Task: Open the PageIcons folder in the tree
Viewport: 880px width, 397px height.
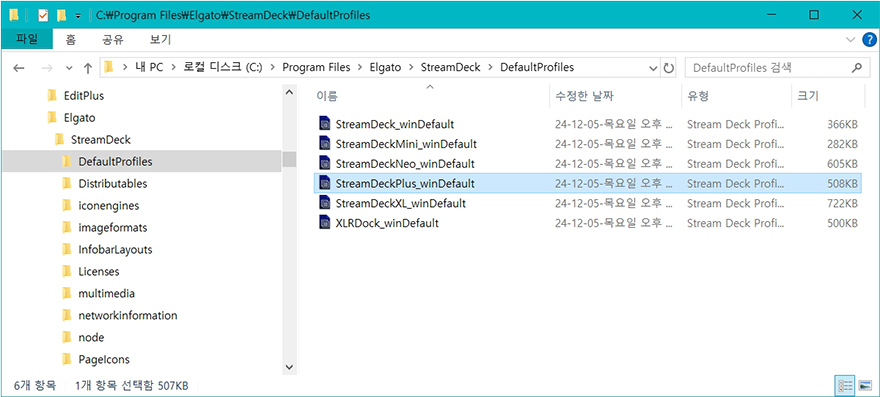Action: pyautogui.click(x=104, y=359)
